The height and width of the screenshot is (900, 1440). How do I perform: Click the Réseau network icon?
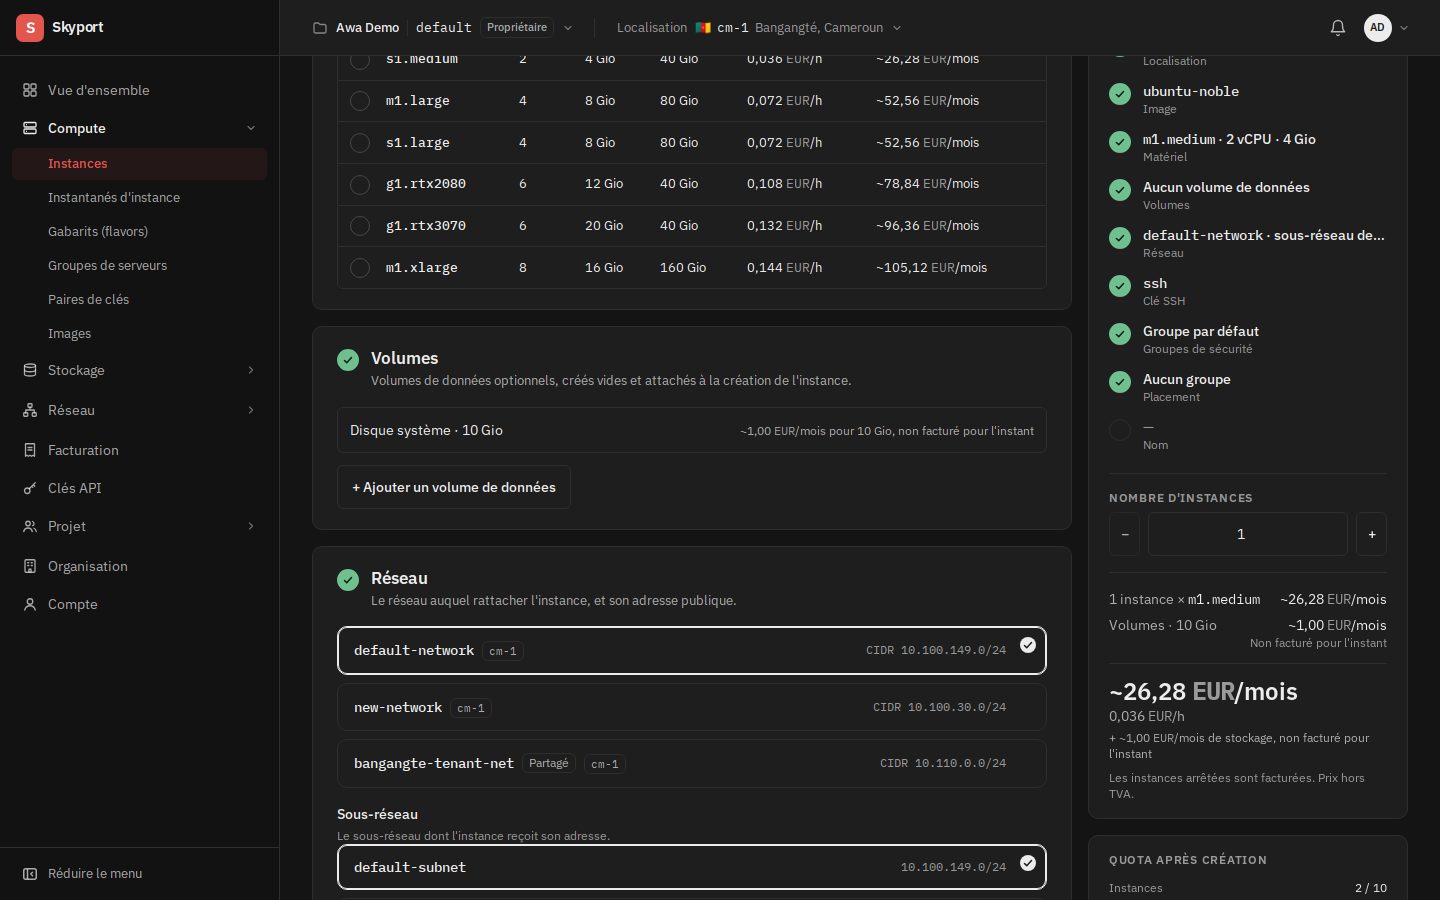click(x=30, y=410)
